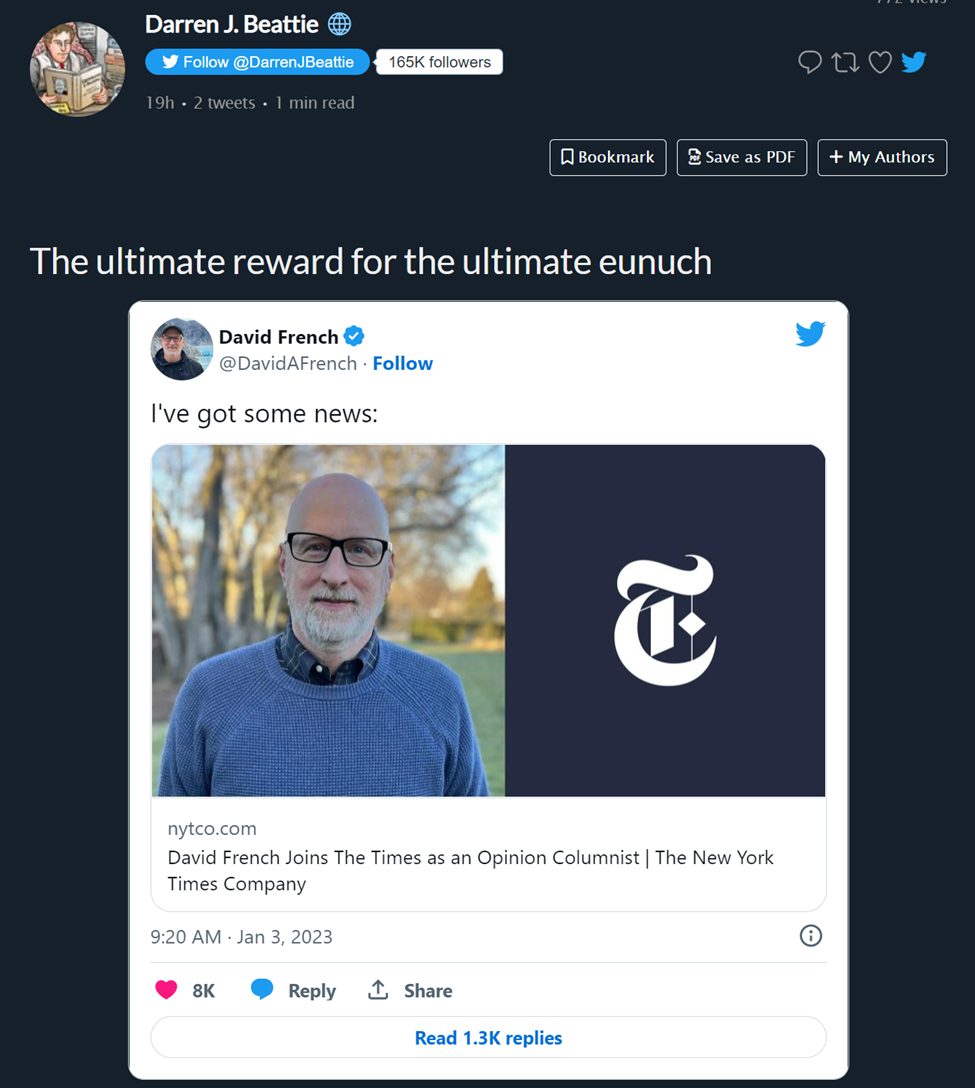Click the heart like icon in header
This screenshot has width=975, height=1088.
[x=880, y=63]
